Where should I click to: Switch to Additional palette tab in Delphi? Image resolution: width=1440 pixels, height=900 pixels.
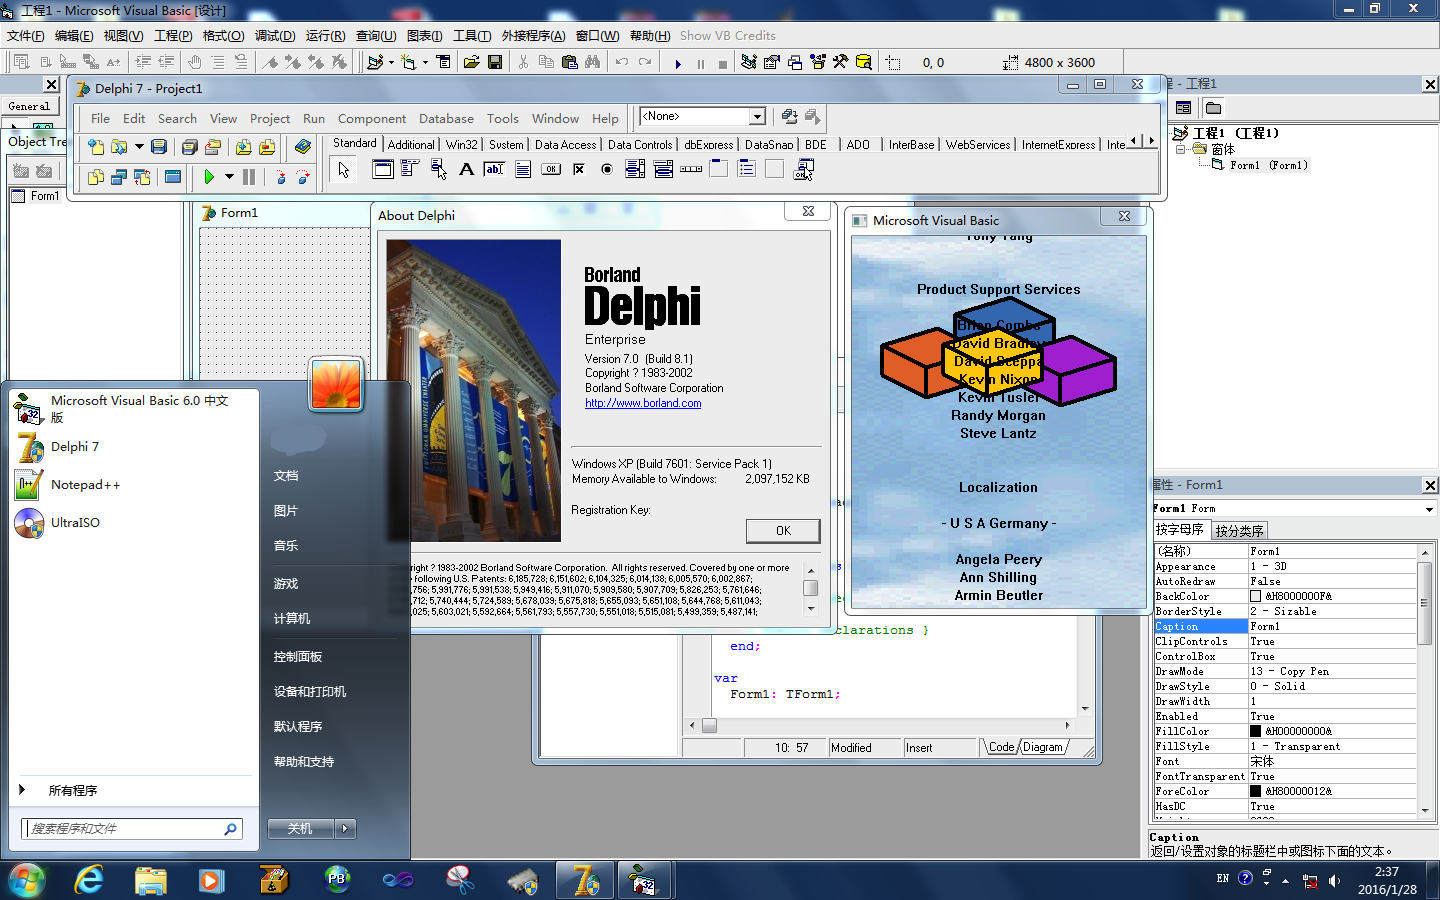pyautogui.click(x=411, y=145)
